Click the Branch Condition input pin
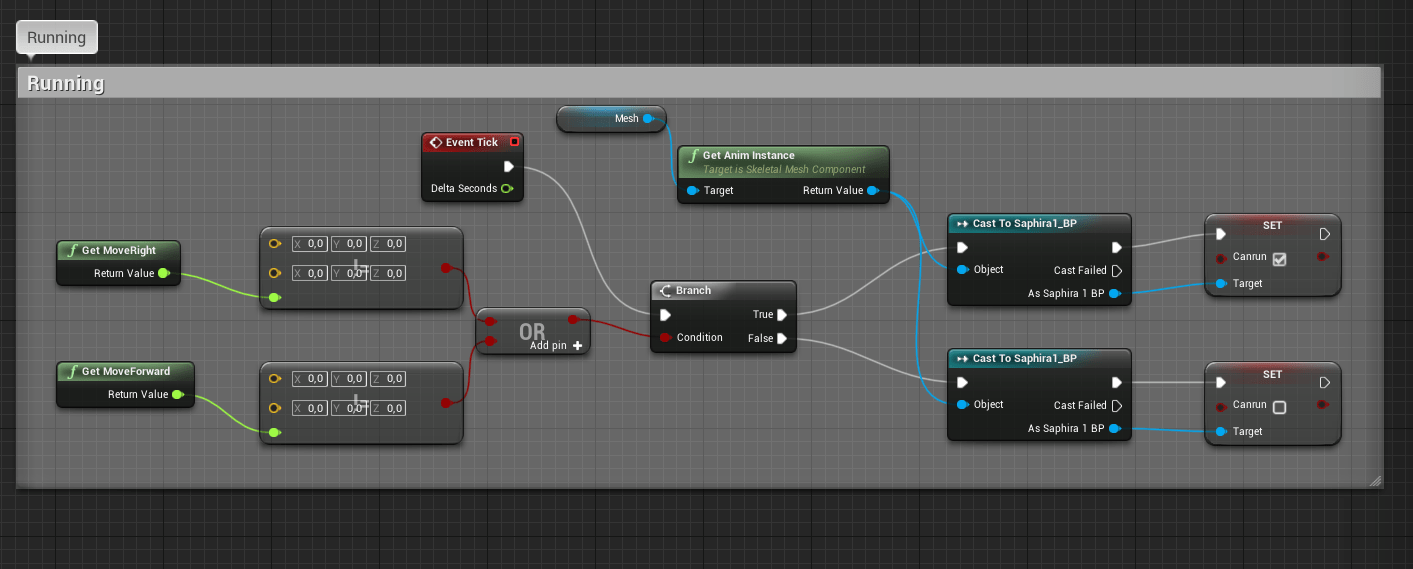The height and width of the screenshot is (569, 1413). pyautogui.click(x=666, y=337)
